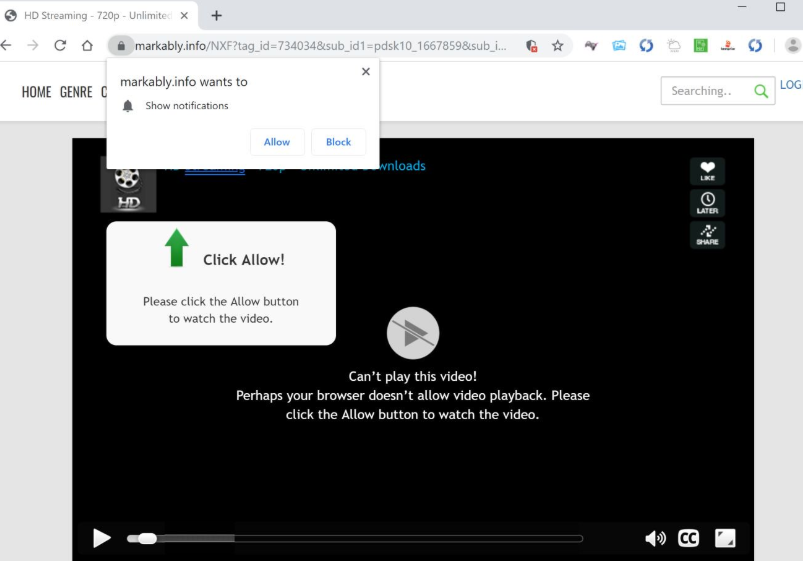The image size is (803, 561).
Task: Click the 'Click Allow!' heading text
Action: coord(244,260)
